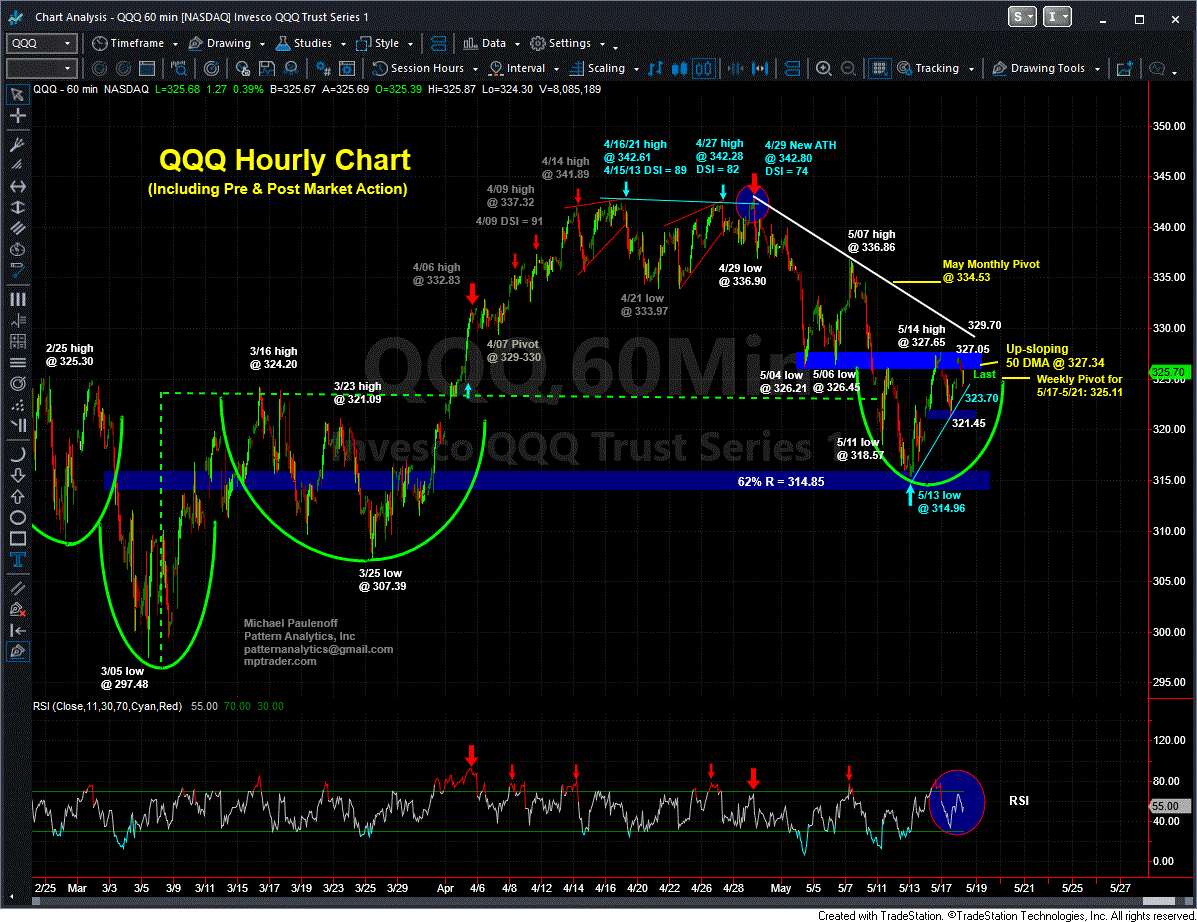Switch chart to OHLC bar type
1197x922 pixels.
655,69
